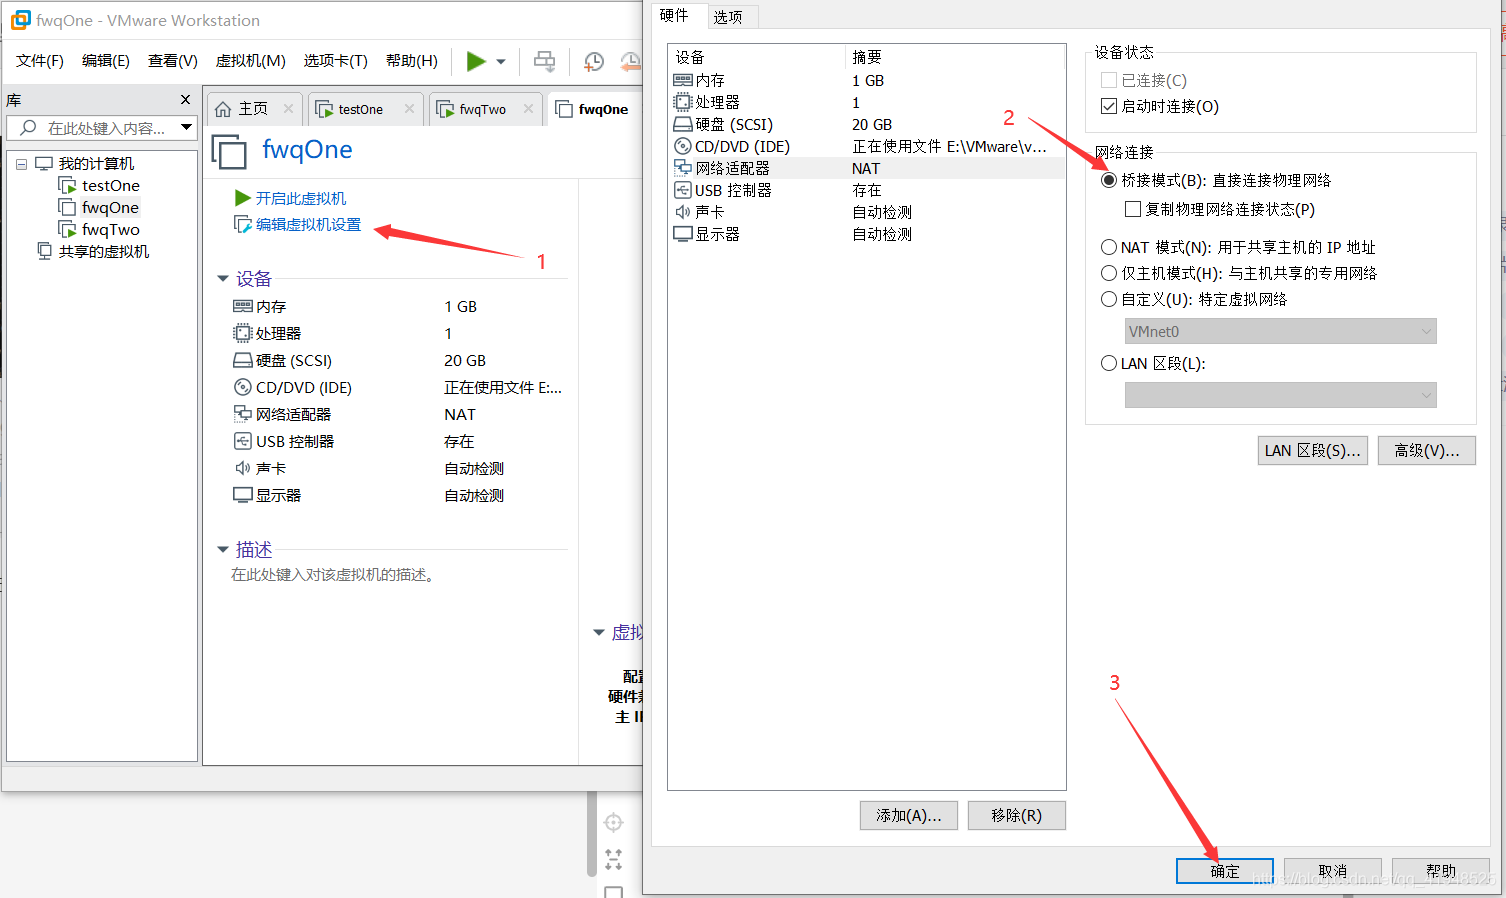Screen dimensions: 1506x898
Task: Open the power options dropdown arrow in toolbar
Action: point(501,62)
